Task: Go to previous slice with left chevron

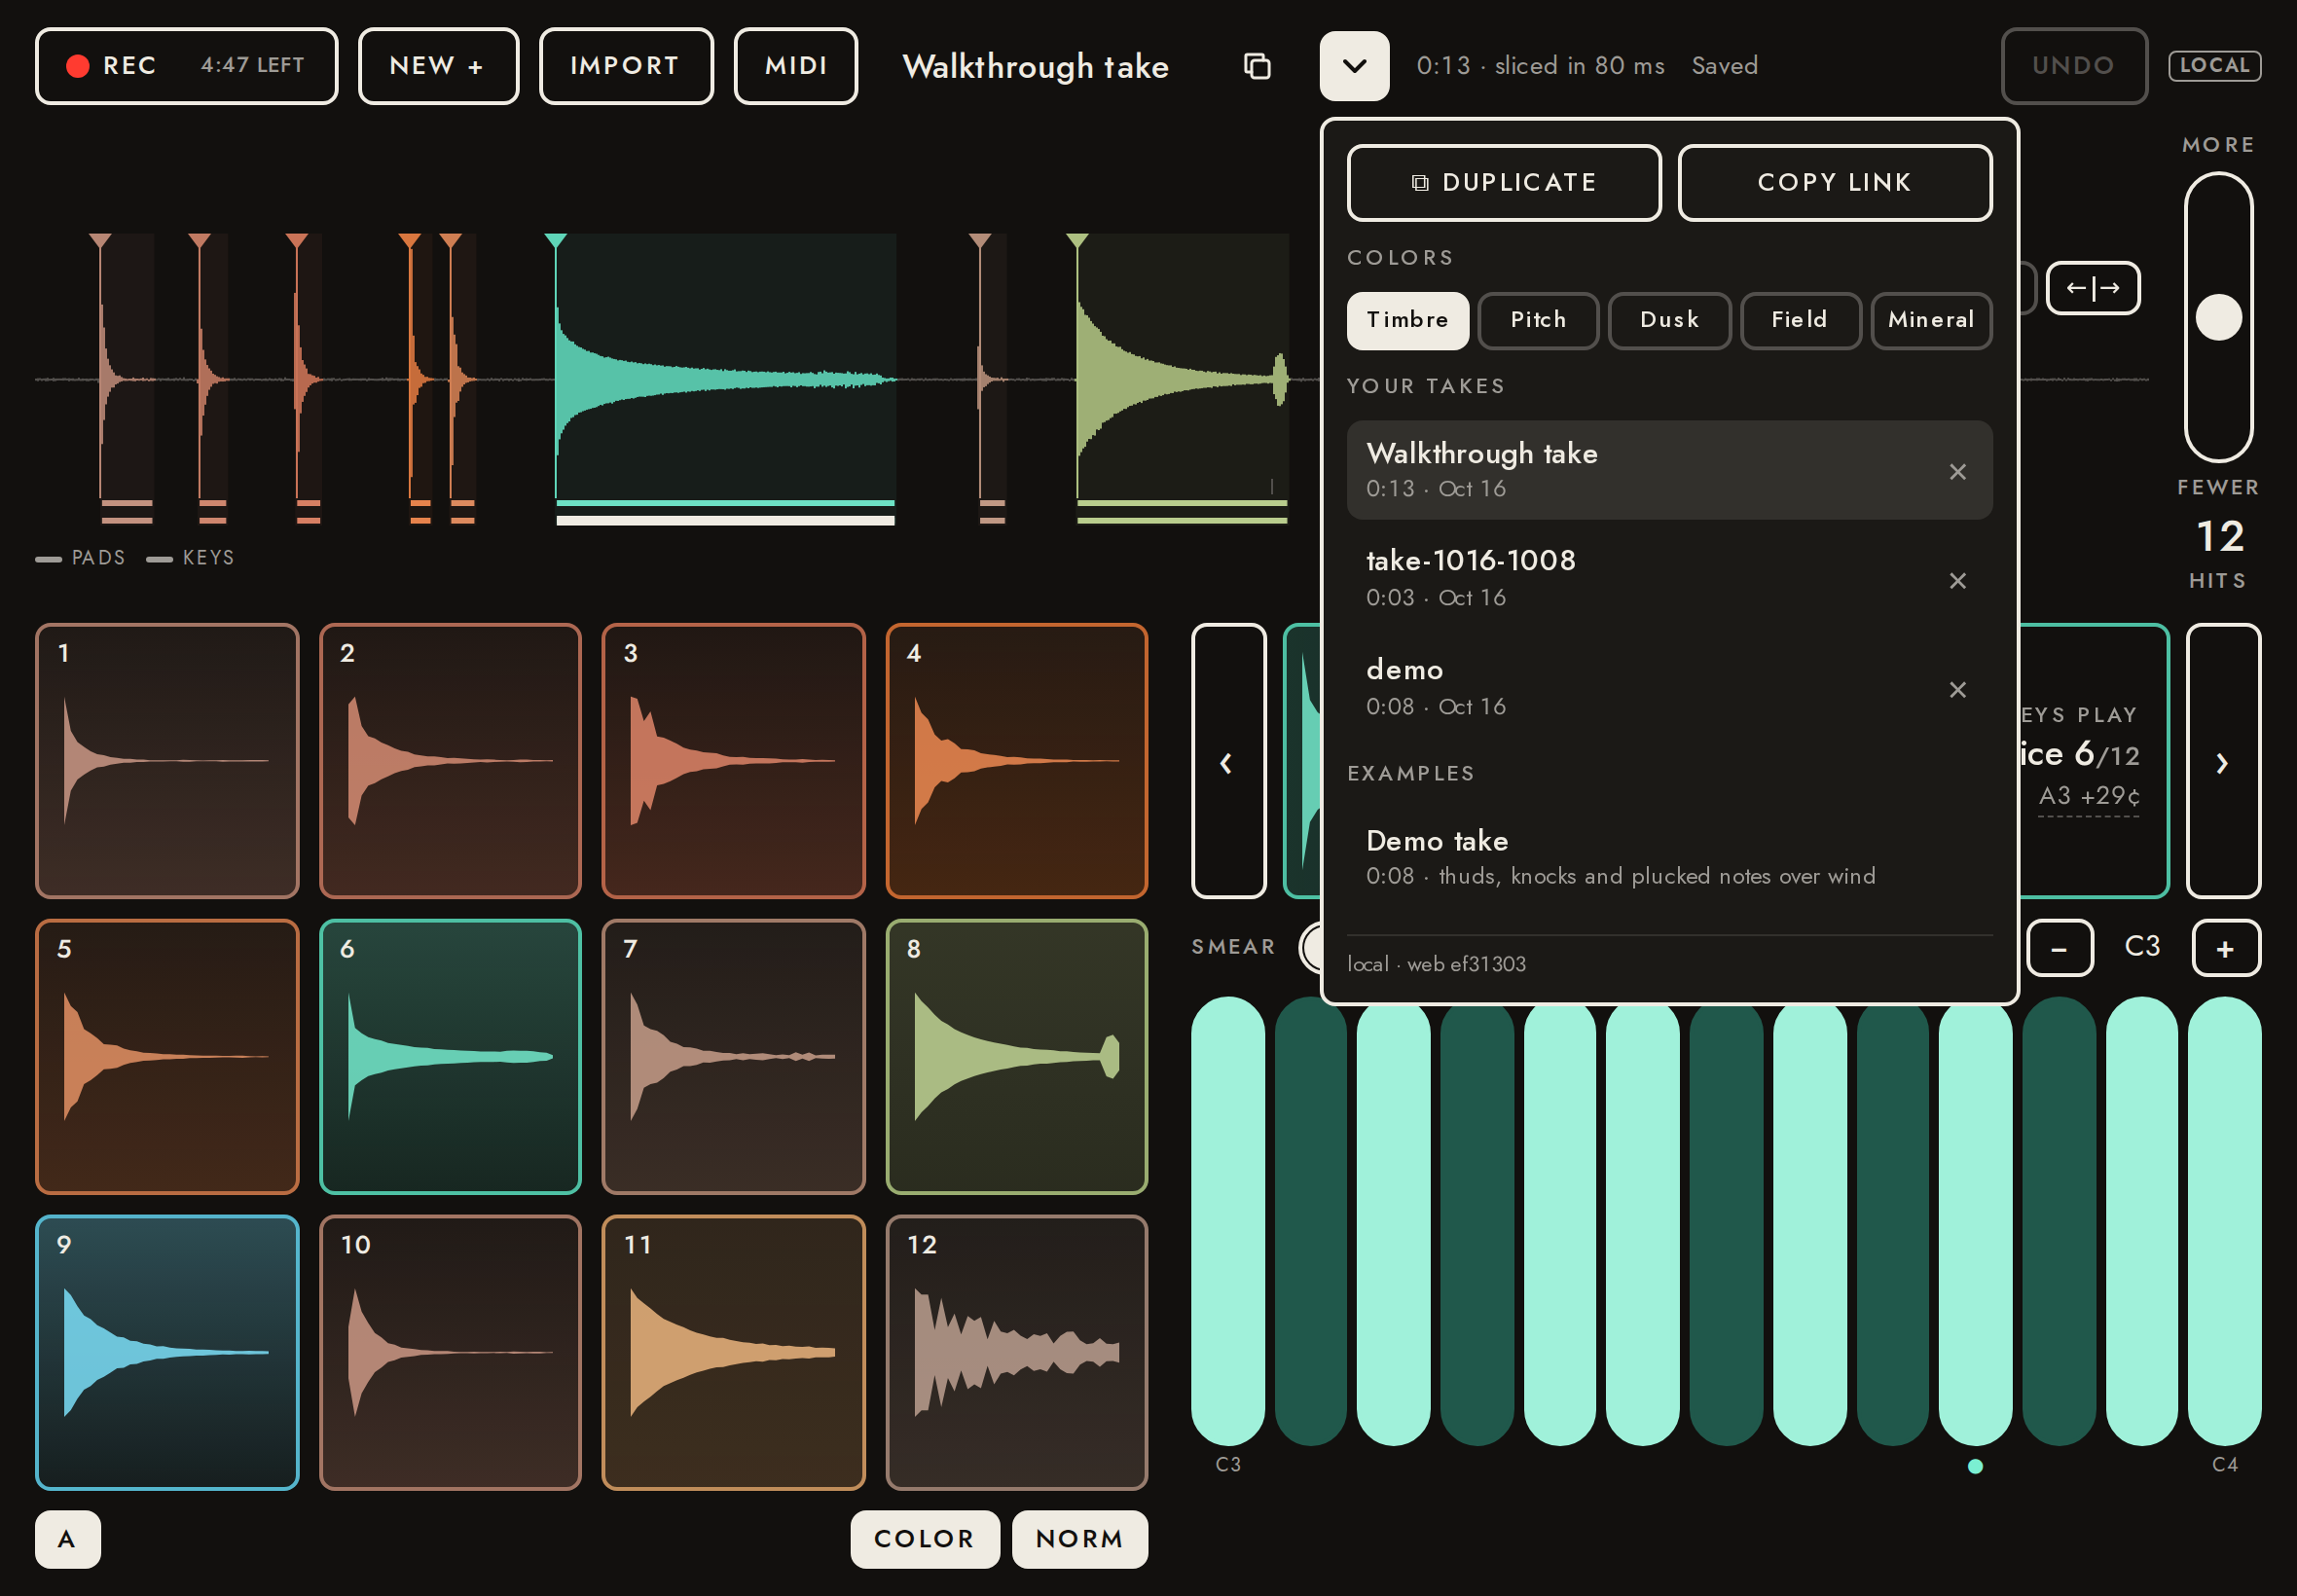Action: [1228, 761]
